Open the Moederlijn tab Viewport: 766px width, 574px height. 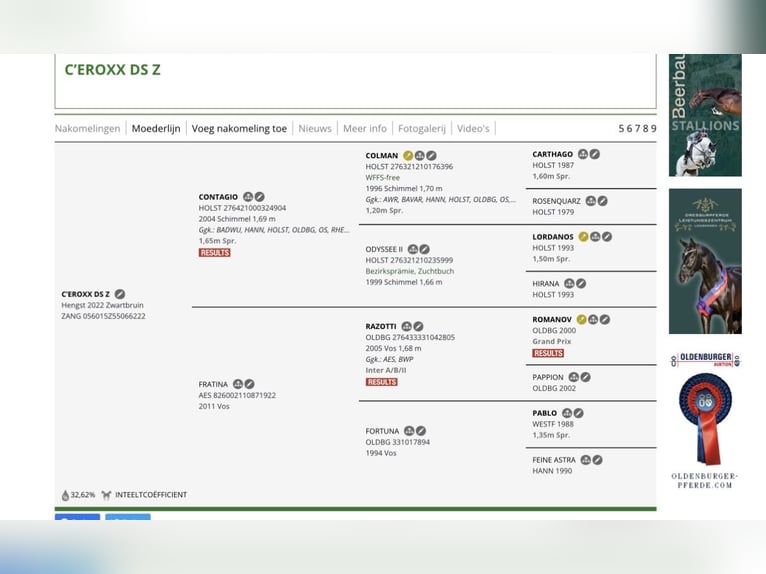(x=156, y=129)
